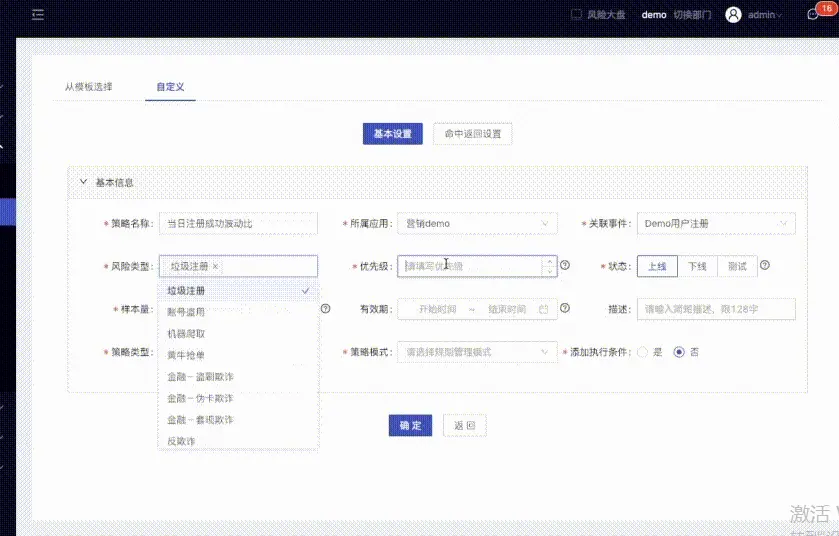Open the 策略模式 dropdown

click(x=477, y=352)
